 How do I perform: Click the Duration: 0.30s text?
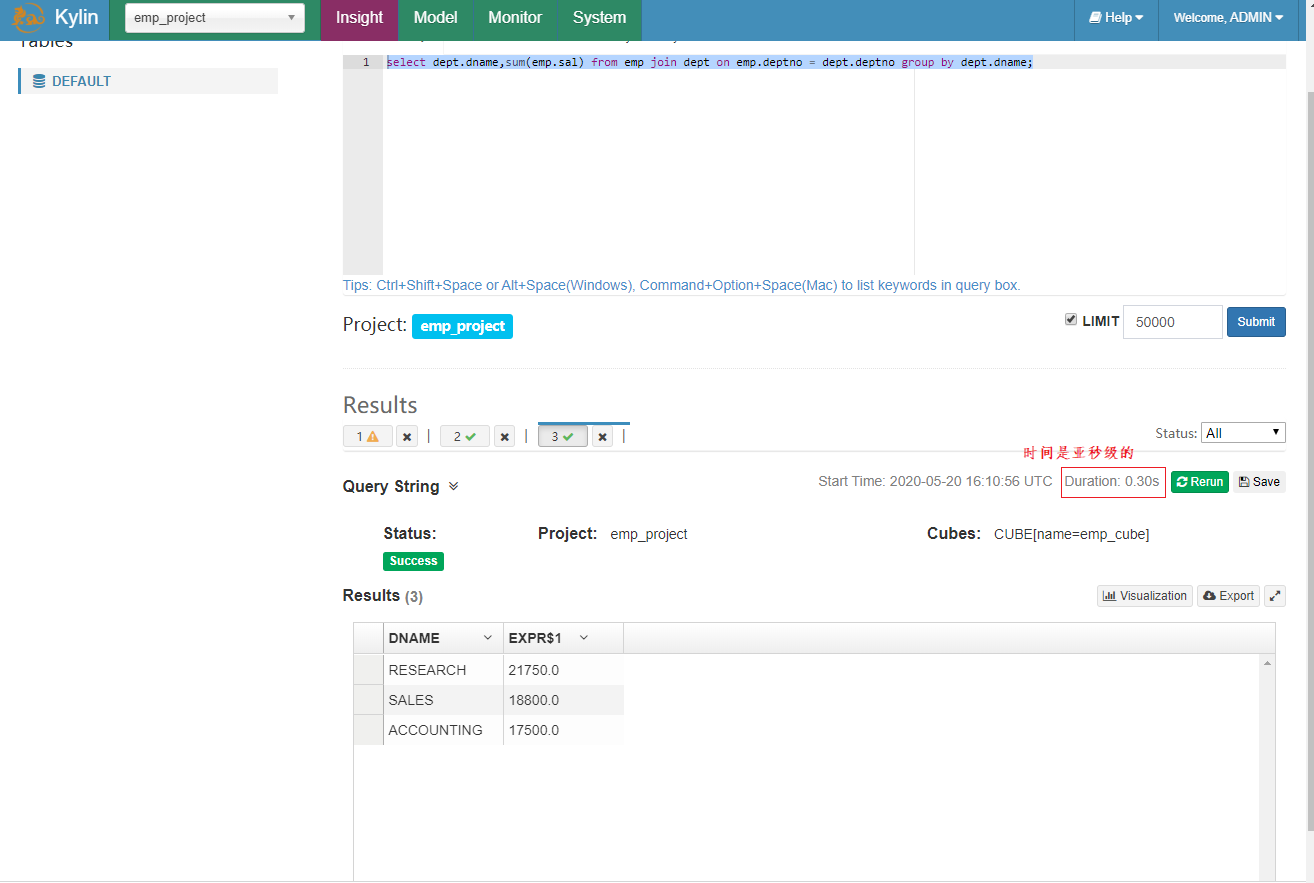click(1112, 481)
